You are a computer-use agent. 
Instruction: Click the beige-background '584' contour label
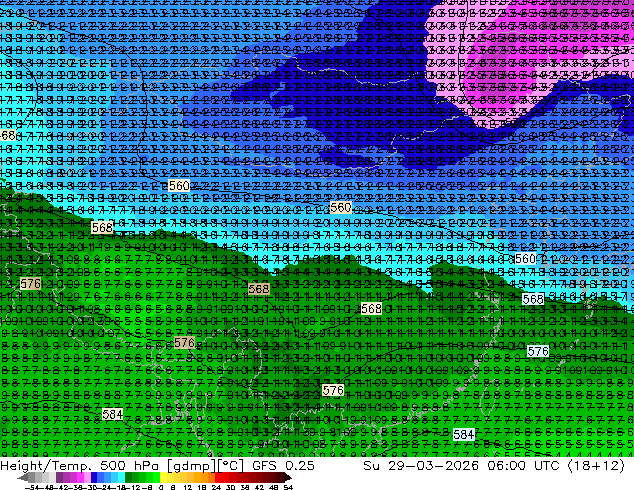112,414
